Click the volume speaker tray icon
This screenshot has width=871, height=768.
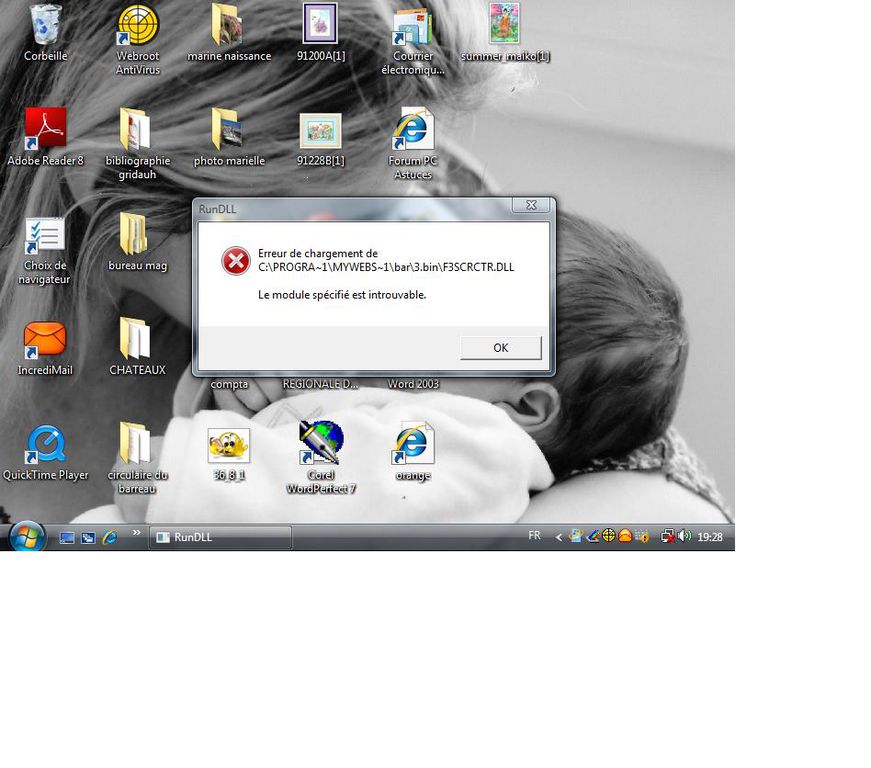pyautogui.click(x=684, y=536)
